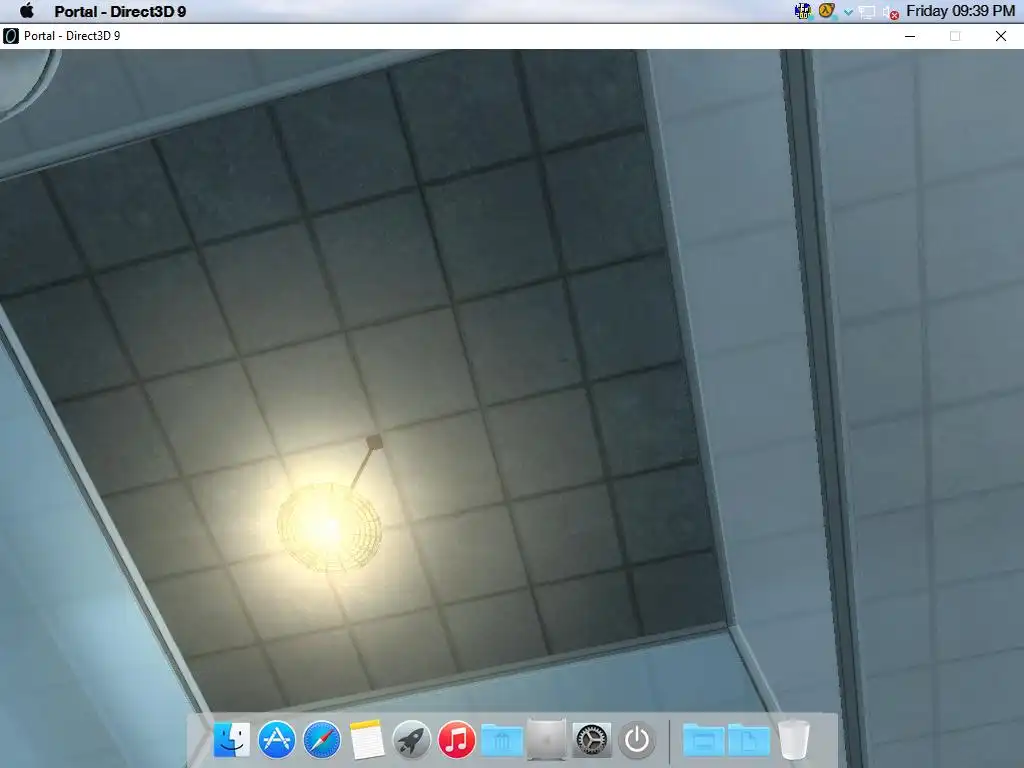Screen dimensions: 1024x768
Task: Open the network monitor tray icon
Action: [867, 12]
